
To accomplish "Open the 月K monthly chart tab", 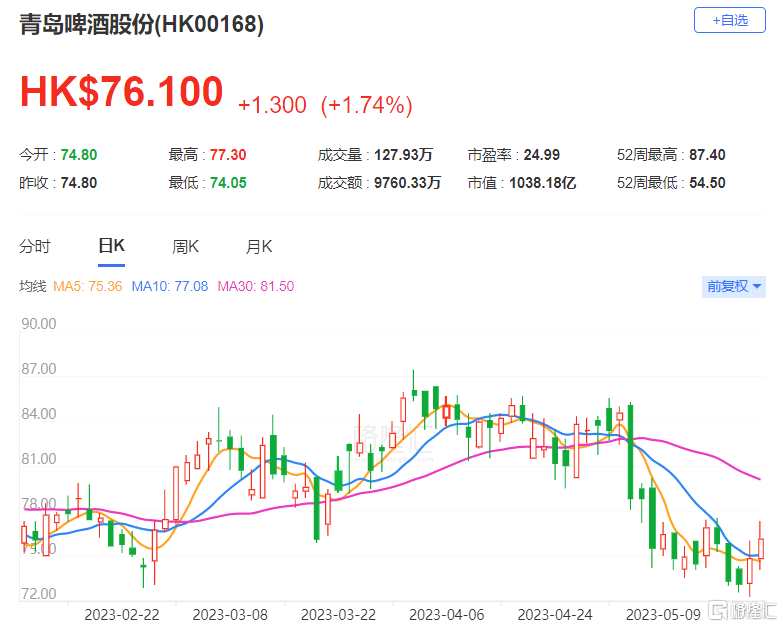I will click(x=259, y=246).
